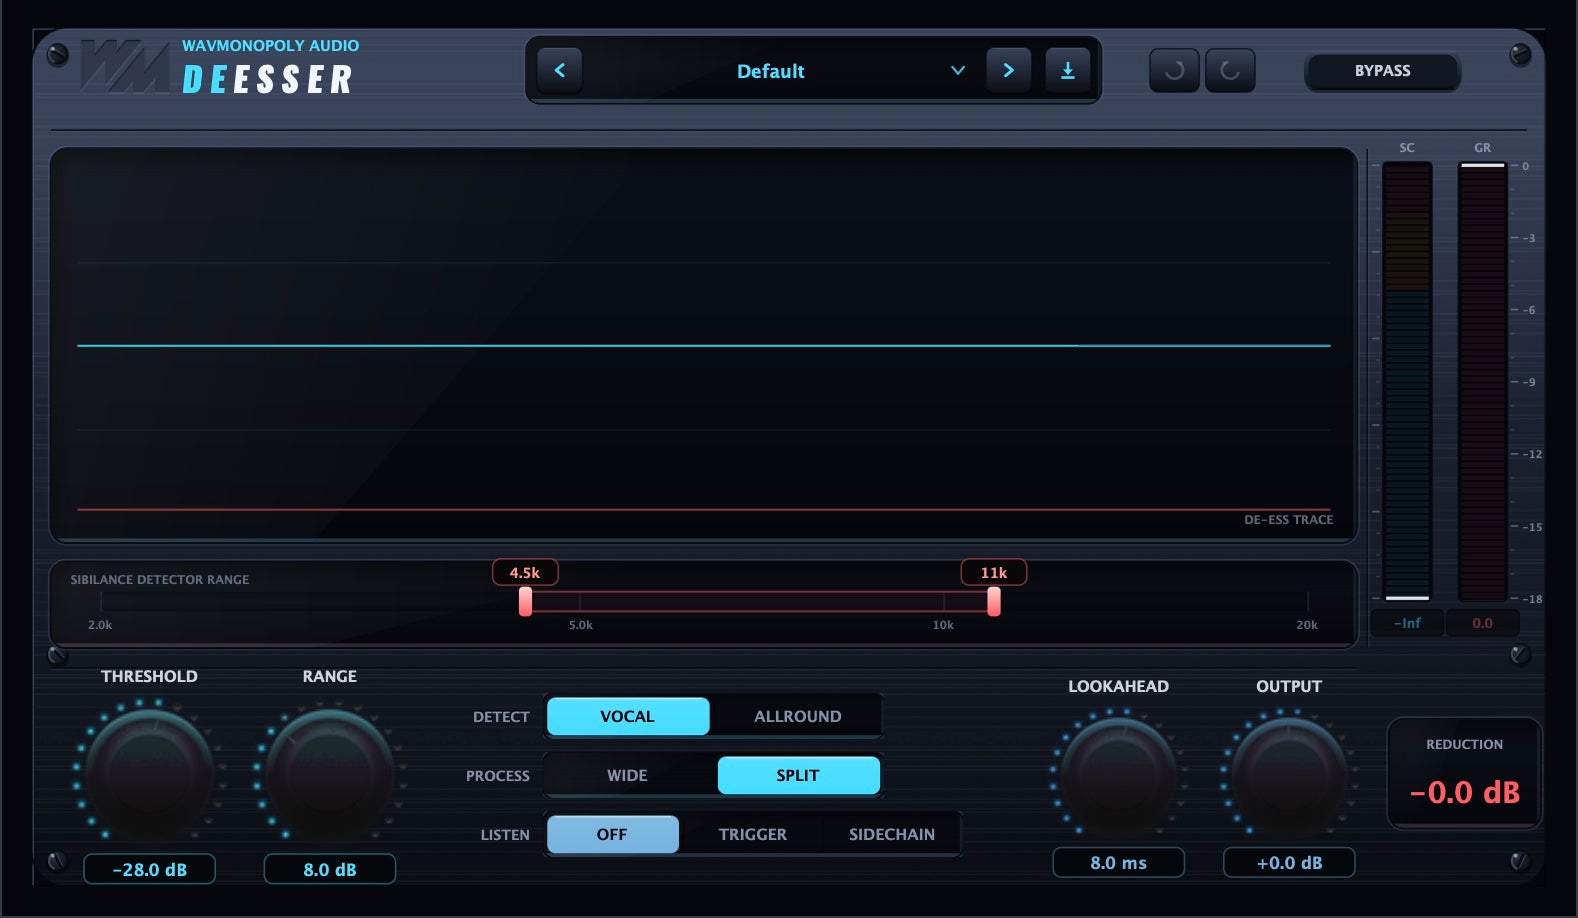The height and width of the screenshot is (918, 1578).
Task: Switch Process mode to WIDE
Action: pos(628,775)
